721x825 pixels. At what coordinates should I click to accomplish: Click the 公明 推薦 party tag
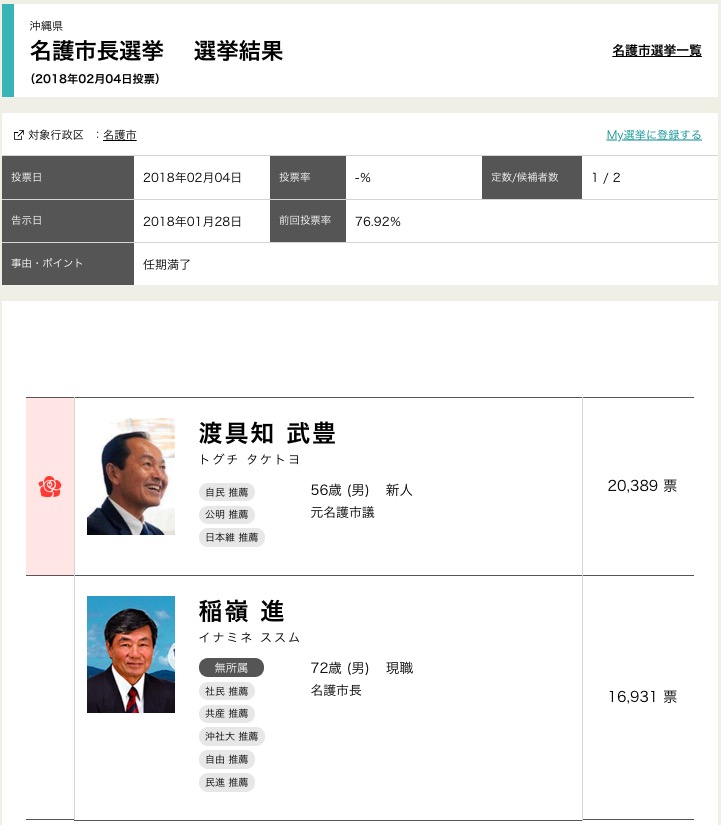click(x=227, y=515)
